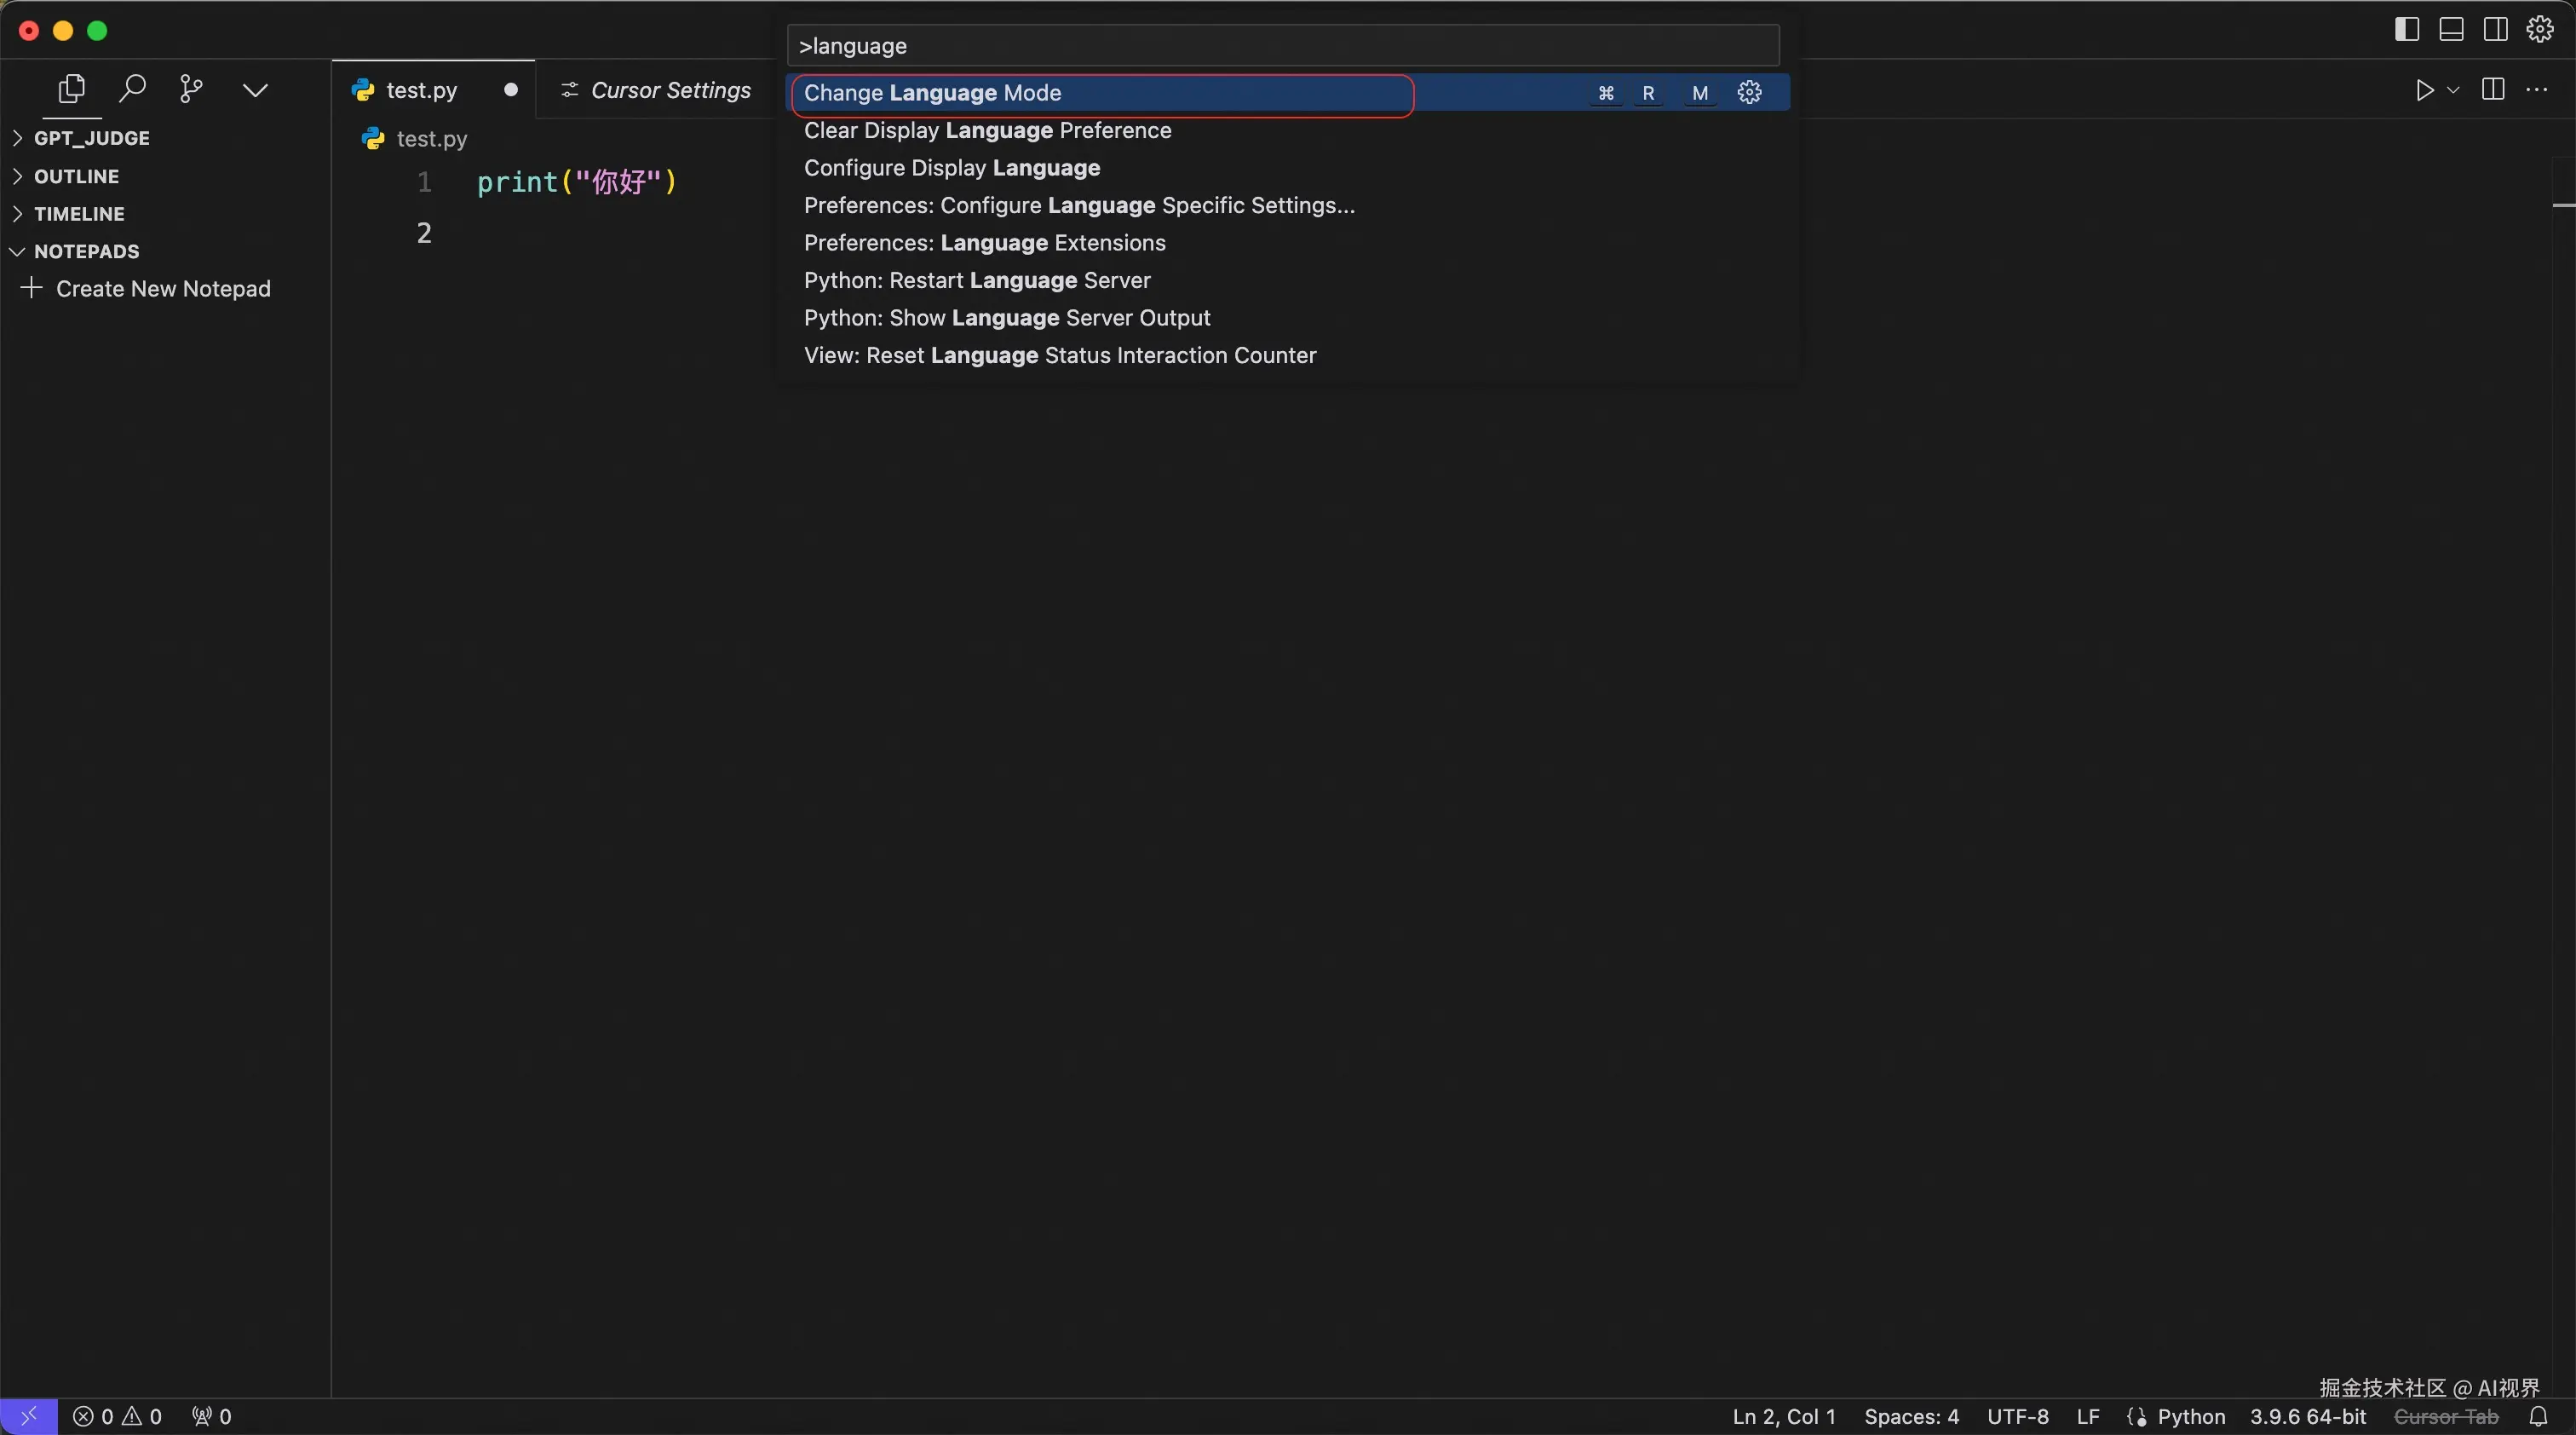Toggle secondary side bar visibility
2576x1435 pixels.
[2495, 30]
